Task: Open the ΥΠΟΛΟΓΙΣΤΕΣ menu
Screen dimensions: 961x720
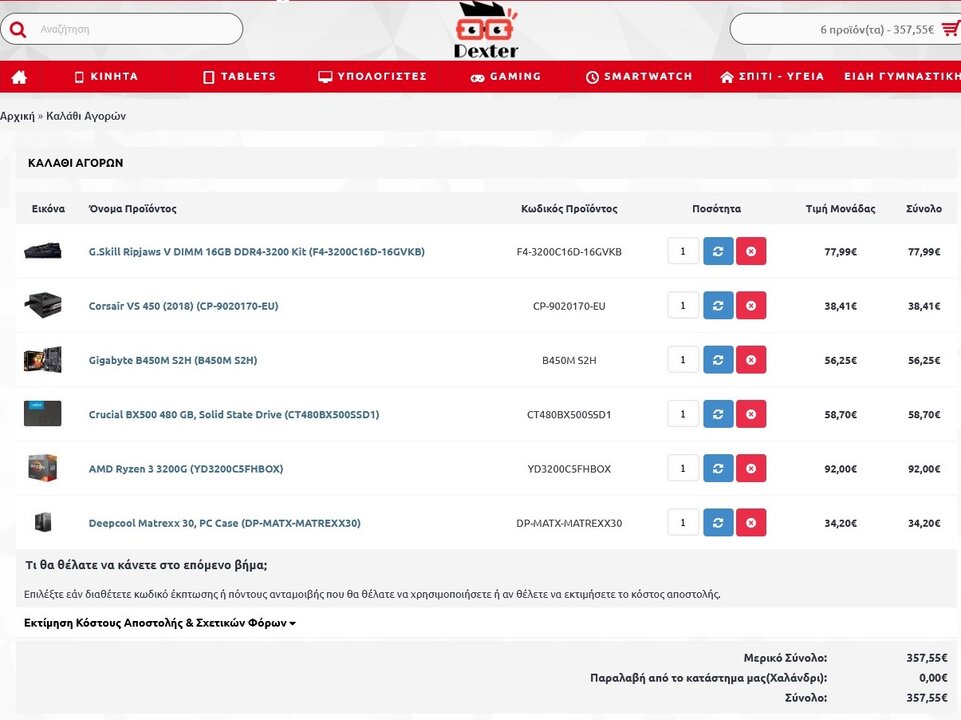Action: click(x=372, y=77)
